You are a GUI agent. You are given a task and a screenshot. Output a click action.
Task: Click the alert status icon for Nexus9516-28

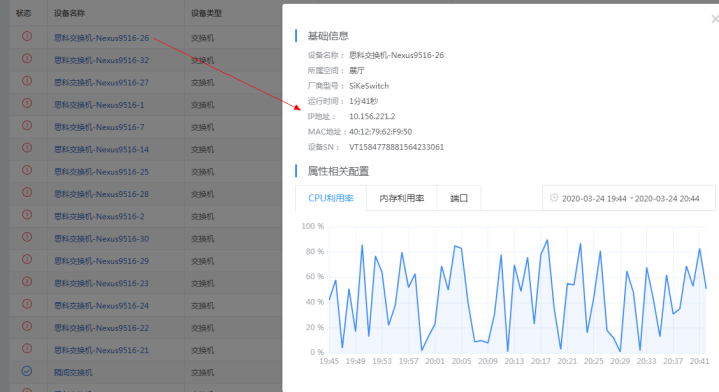coord(27,192)
